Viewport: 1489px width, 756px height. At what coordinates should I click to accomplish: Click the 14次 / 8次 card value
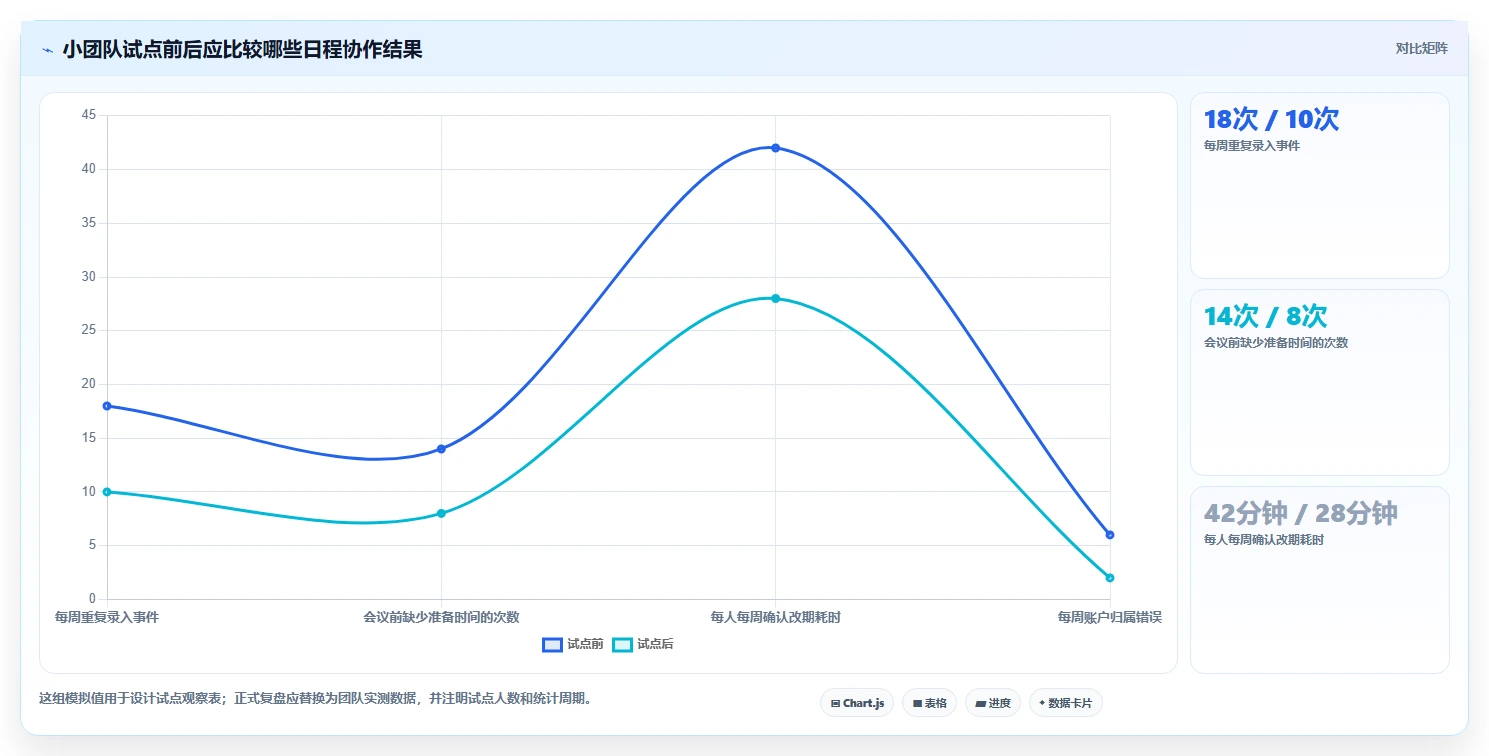(1265, 316)
